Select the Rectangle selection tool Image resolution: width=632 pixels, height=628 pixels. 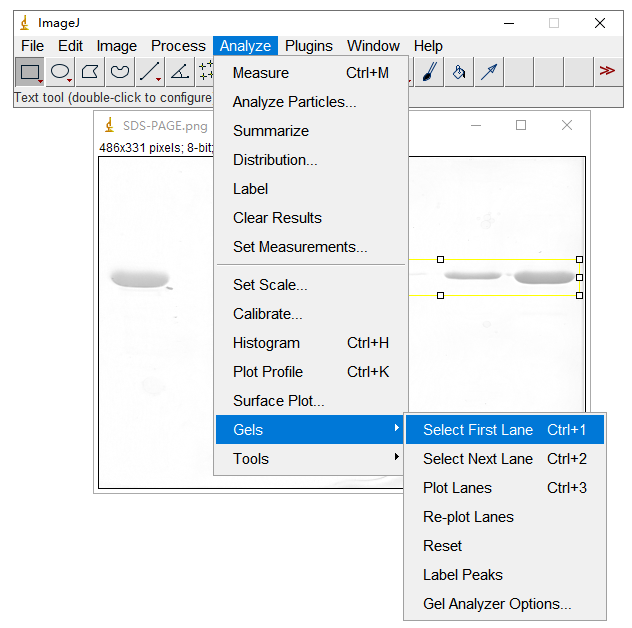coord(30,71)
